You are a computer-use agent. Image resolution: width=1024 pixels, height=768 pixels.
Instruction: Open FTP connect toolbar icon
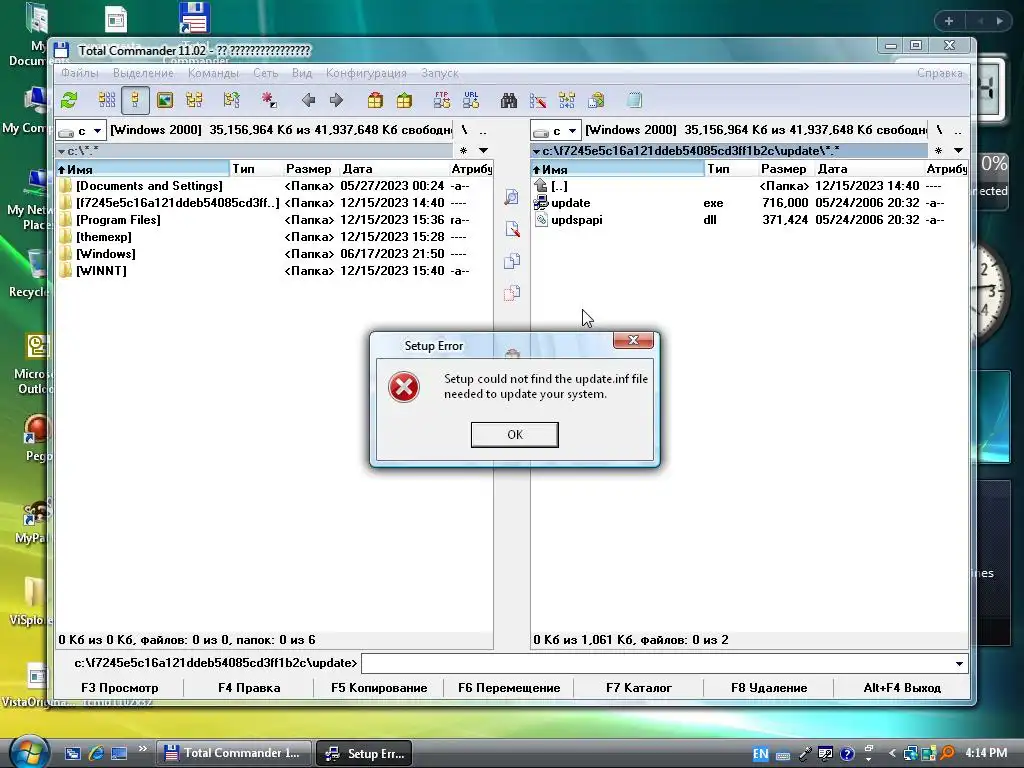(442, 100)
